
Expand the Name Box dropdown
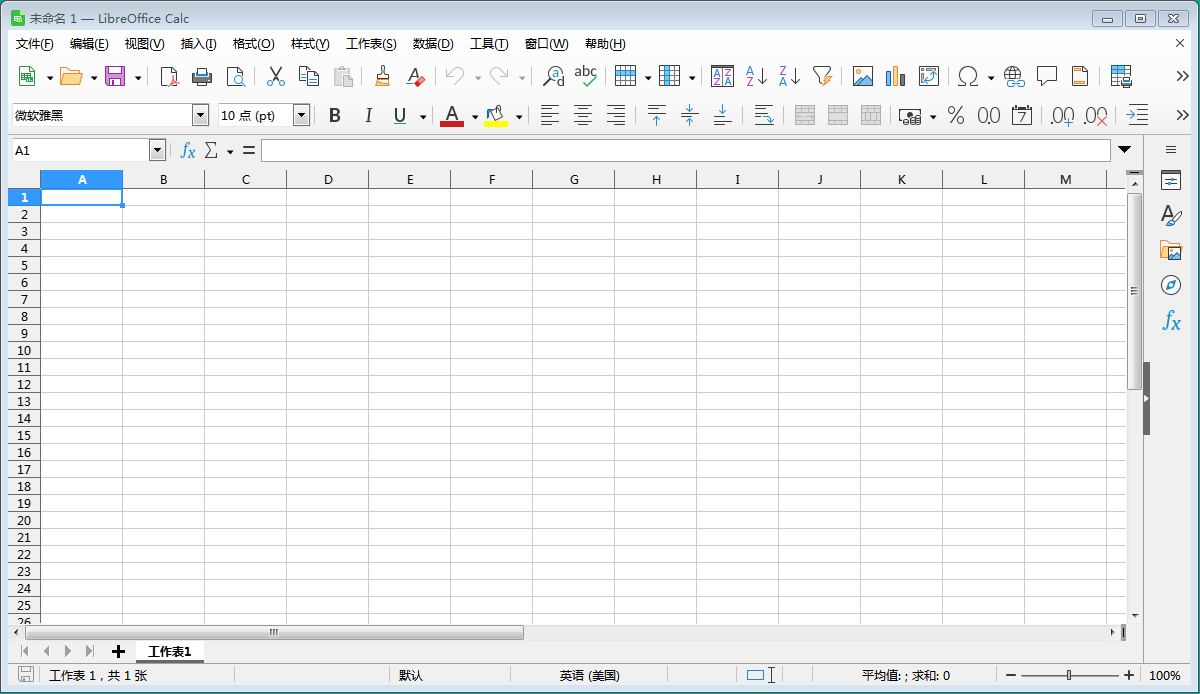click(157, 150)
